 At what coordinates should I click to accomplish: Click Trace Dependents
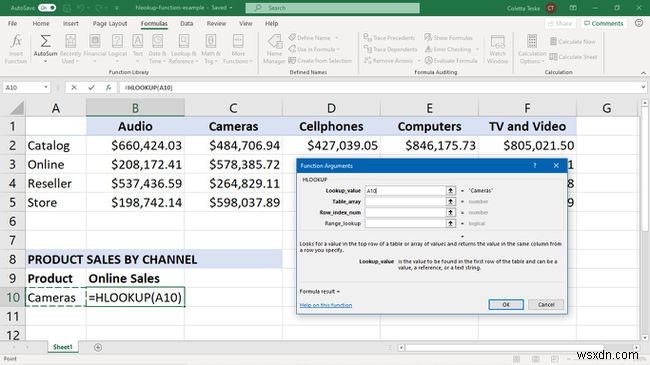tap(390, 49)
